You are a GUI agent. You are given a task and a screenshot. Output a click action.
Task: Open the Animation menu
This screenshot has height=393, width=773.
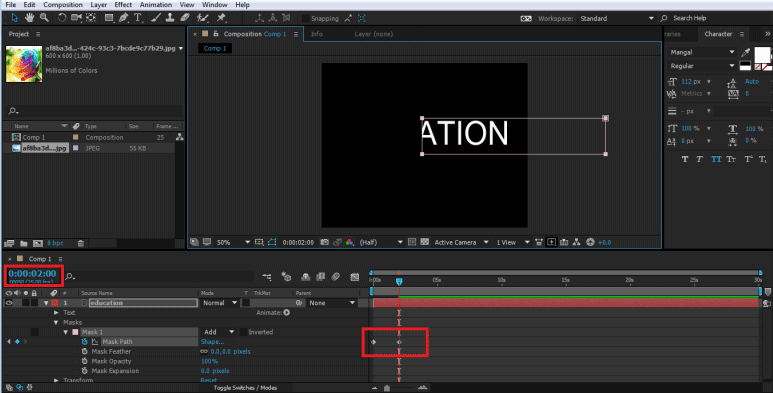(155, 4)
